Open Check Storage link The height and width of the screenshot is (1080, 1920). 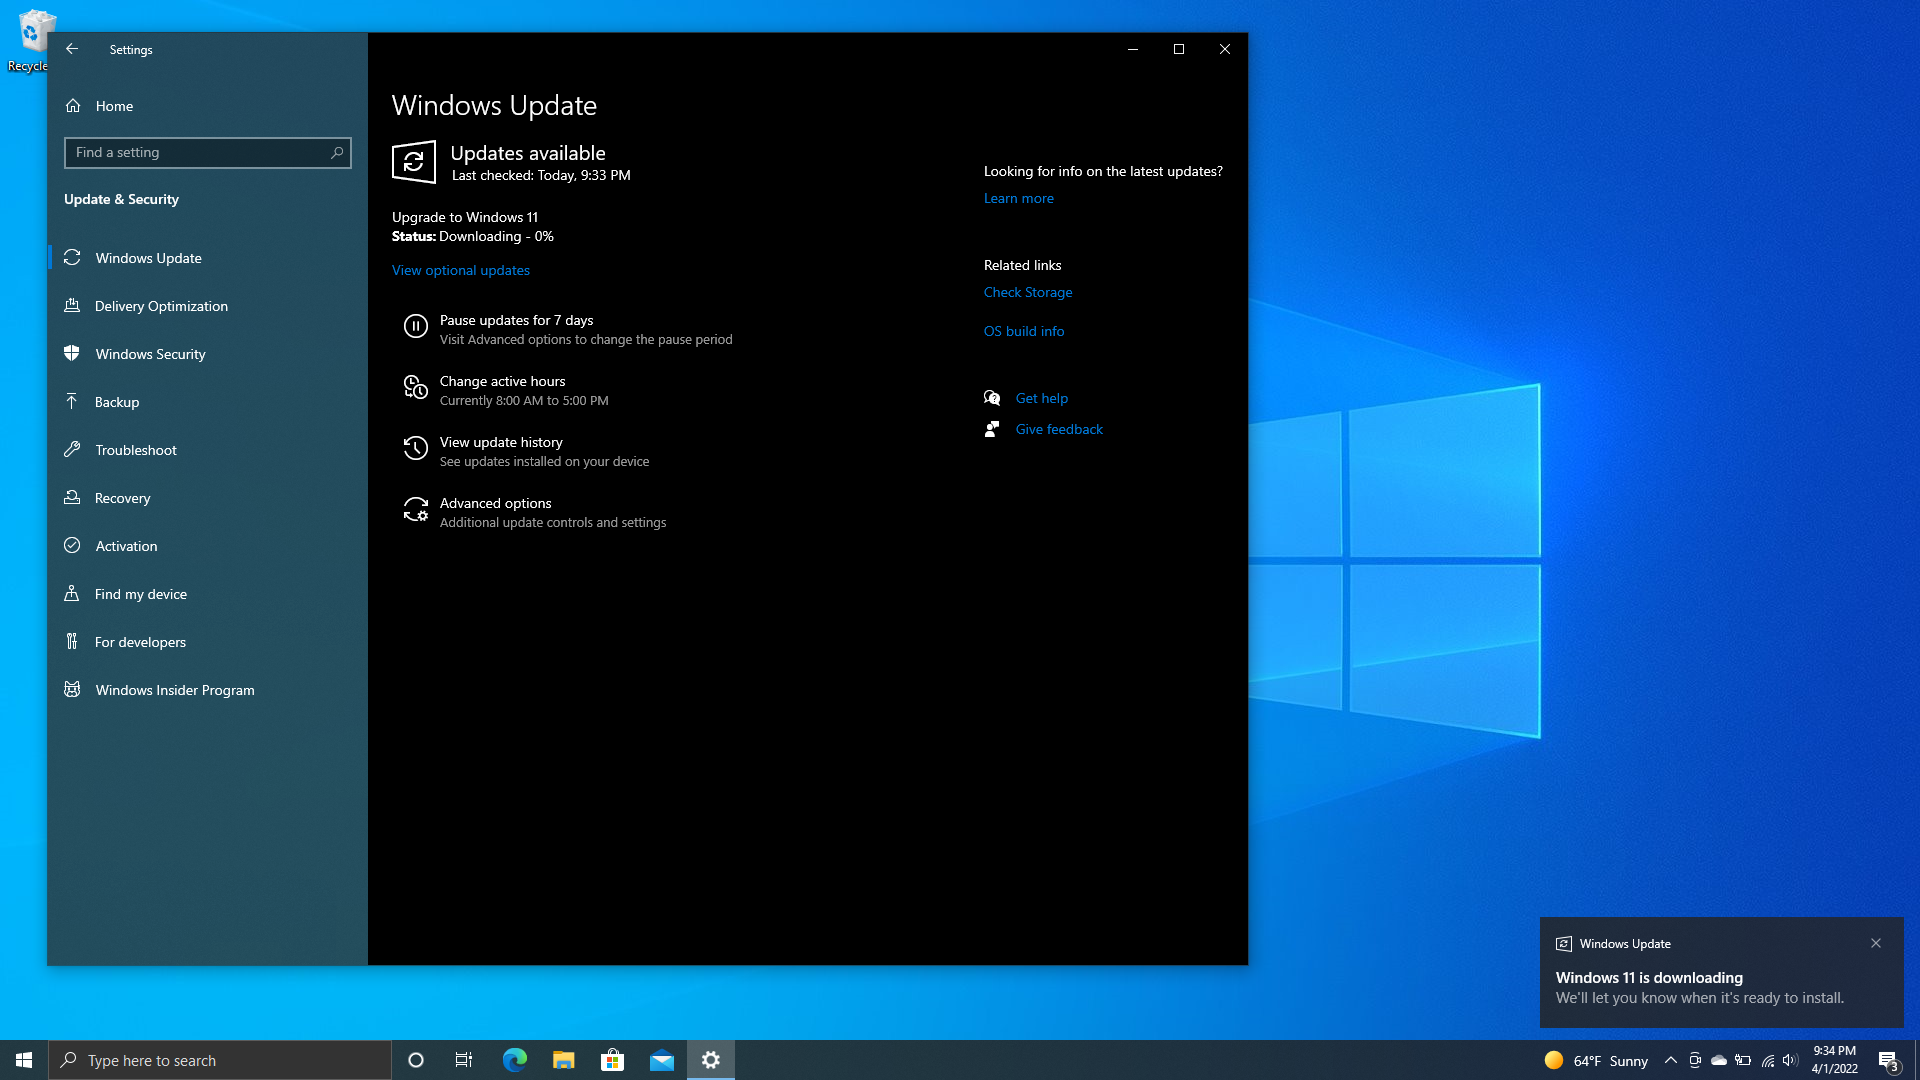pos(1028,292)
